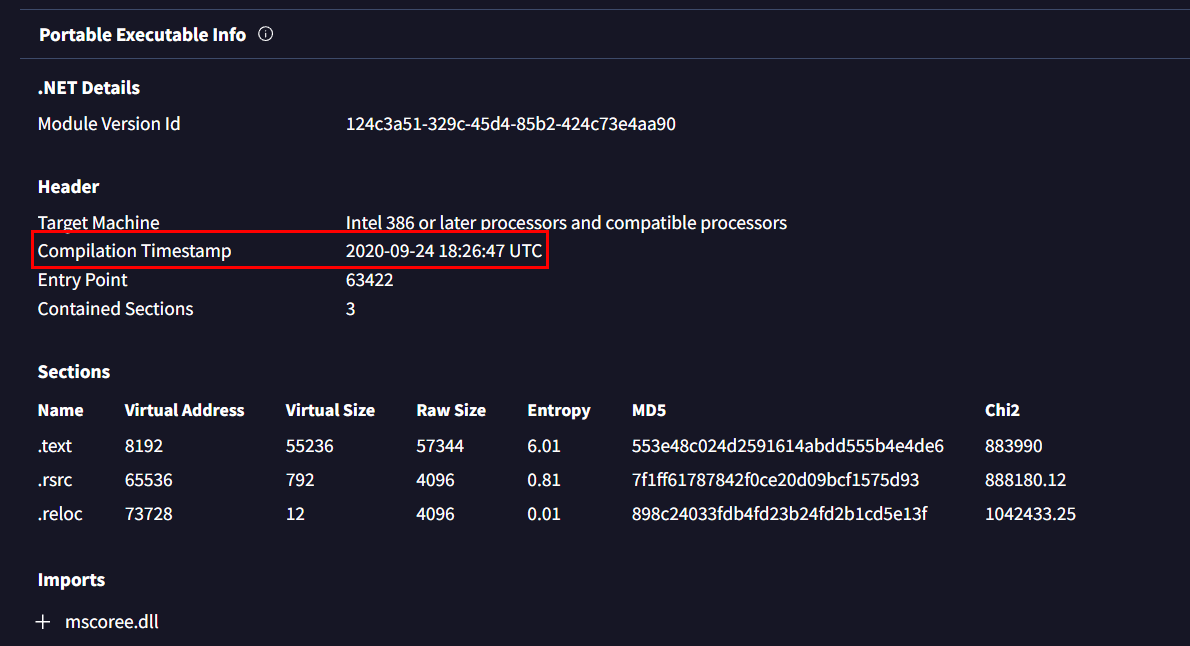Select the Compilation Timestamp value
The height and width of the screenshot is (646, 1190).
pyautogui.click(x=444, y=251)
